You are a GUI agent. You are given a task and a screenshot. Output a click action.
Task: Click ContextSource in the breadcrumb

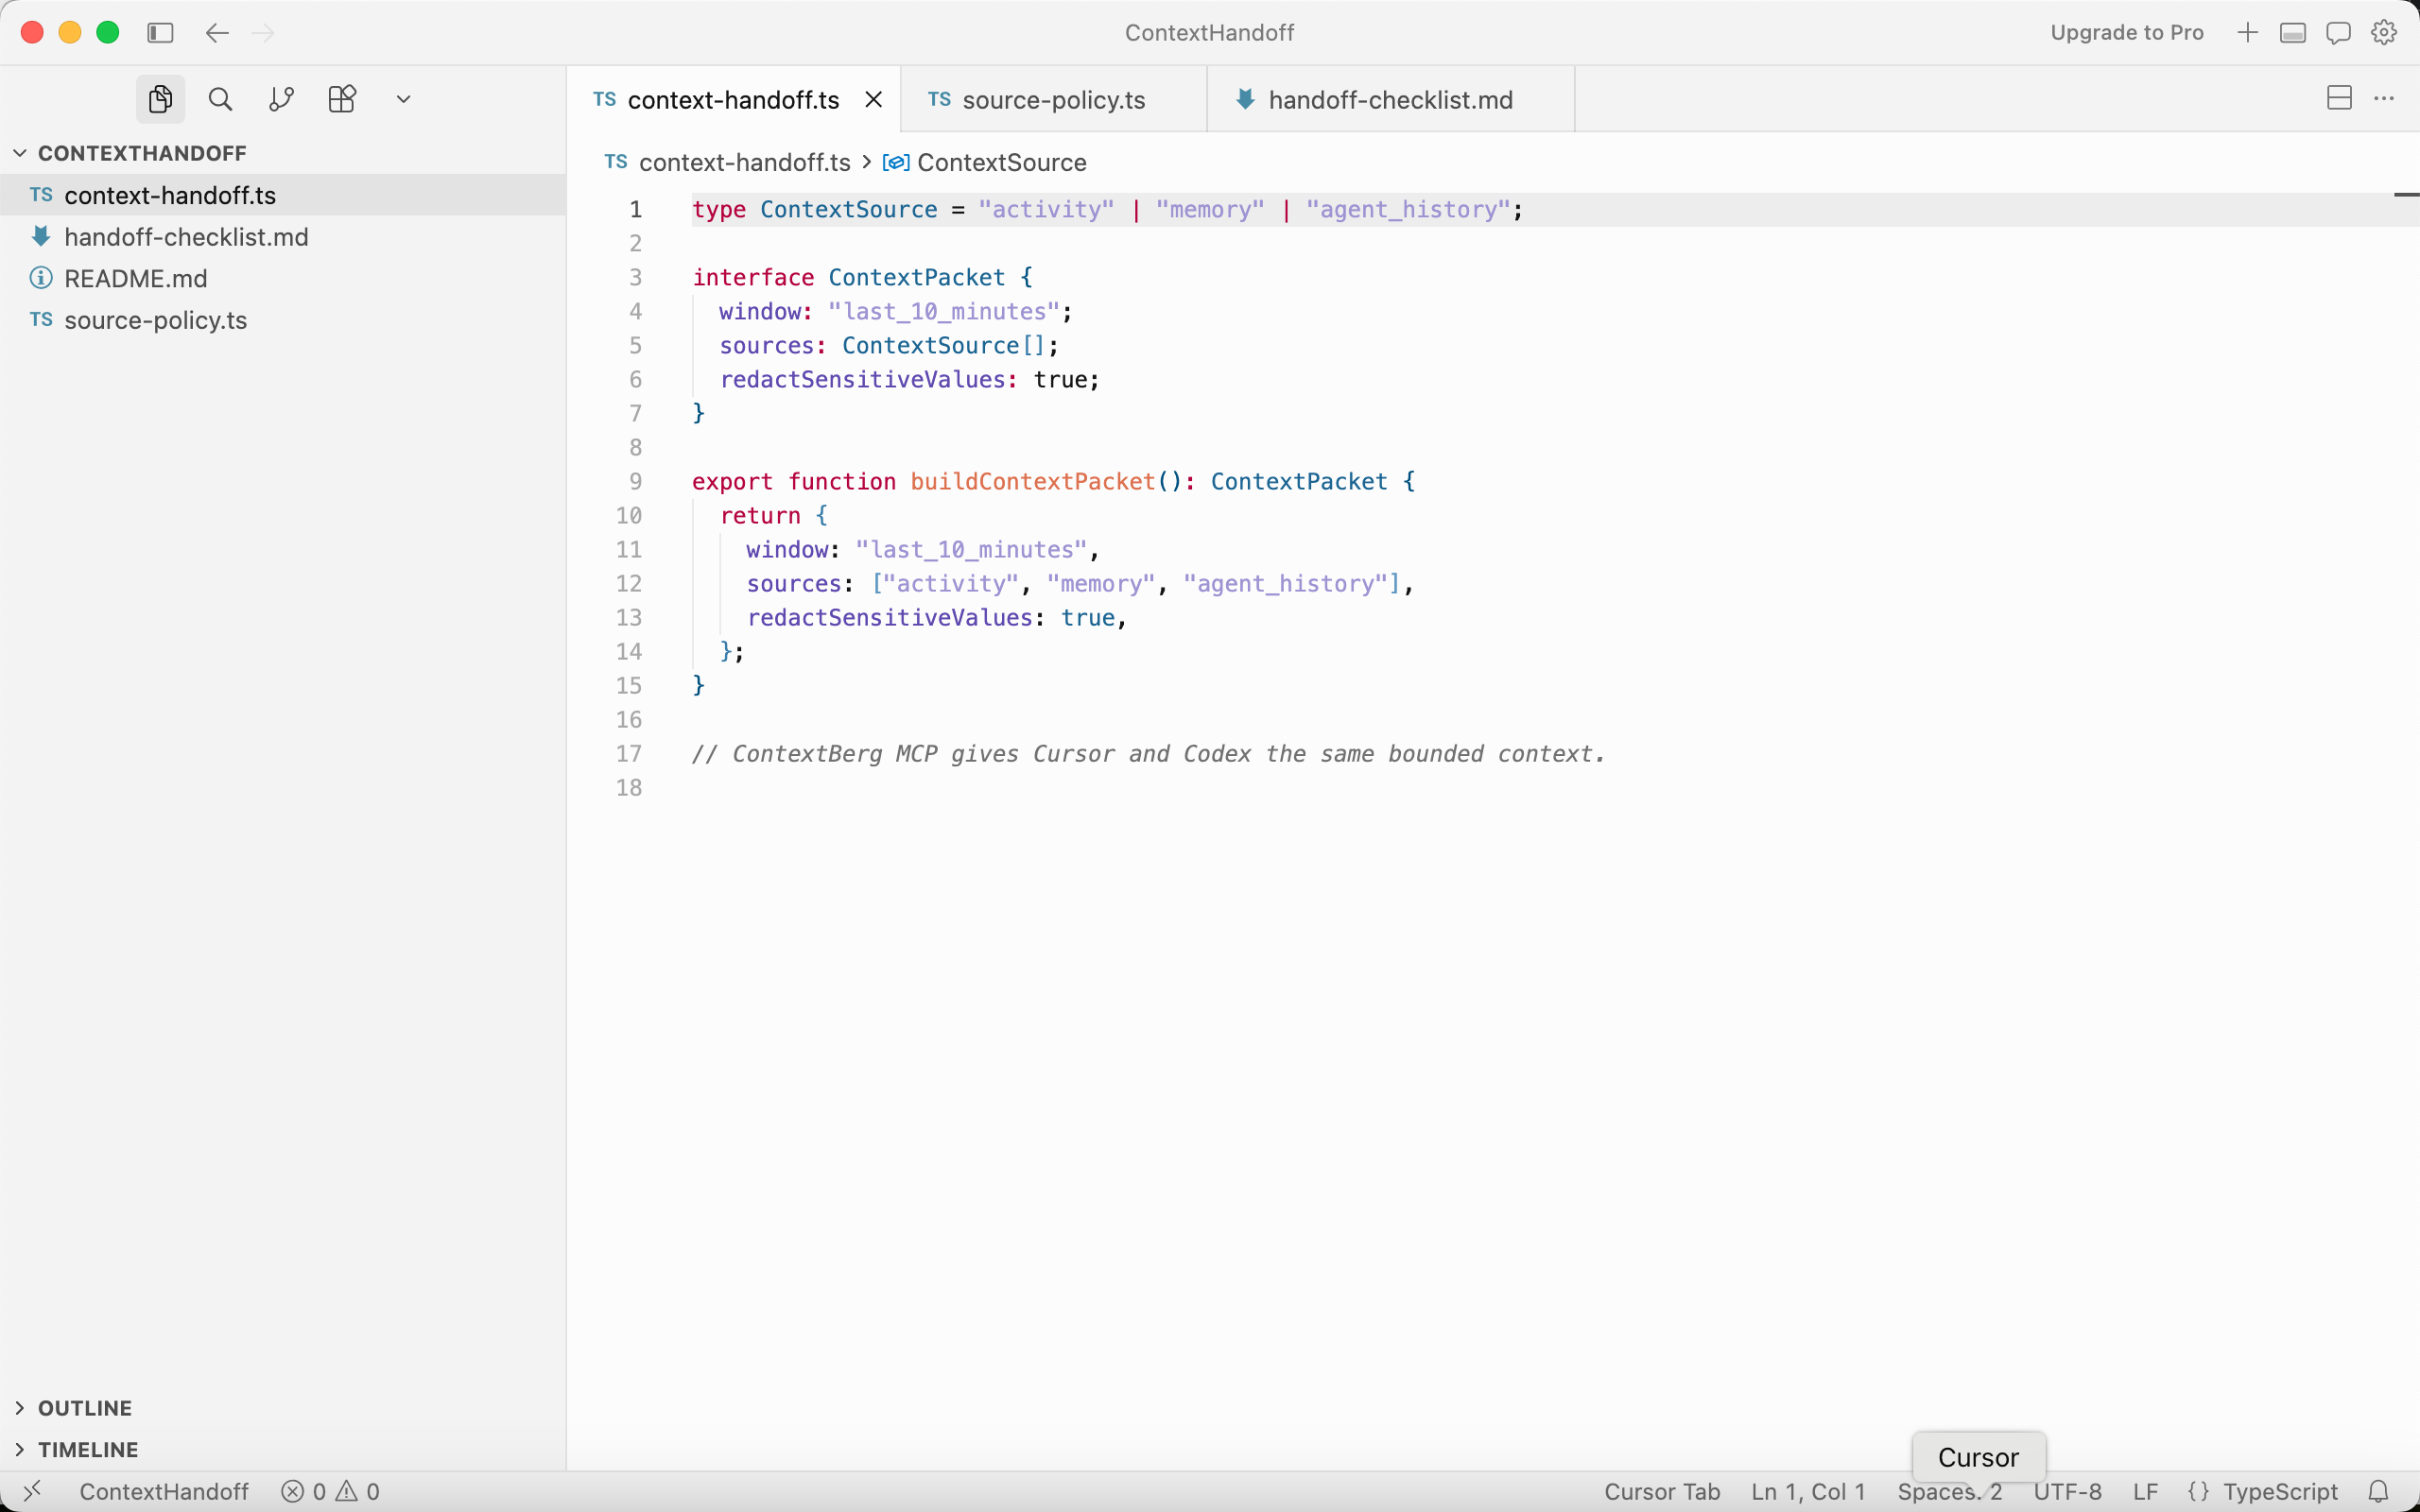click(1001, 162)
